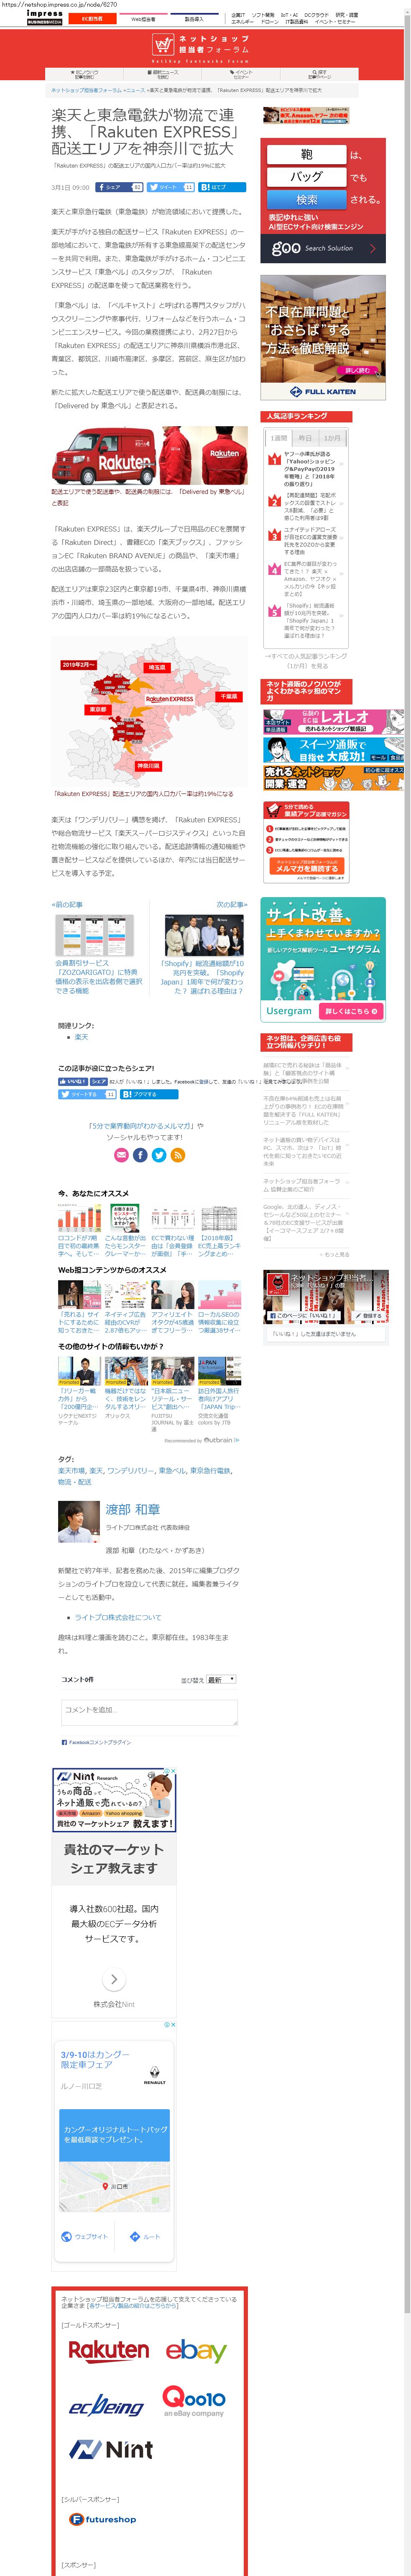
Task: Open the 楽天 related link
Action: [81, 1037]
